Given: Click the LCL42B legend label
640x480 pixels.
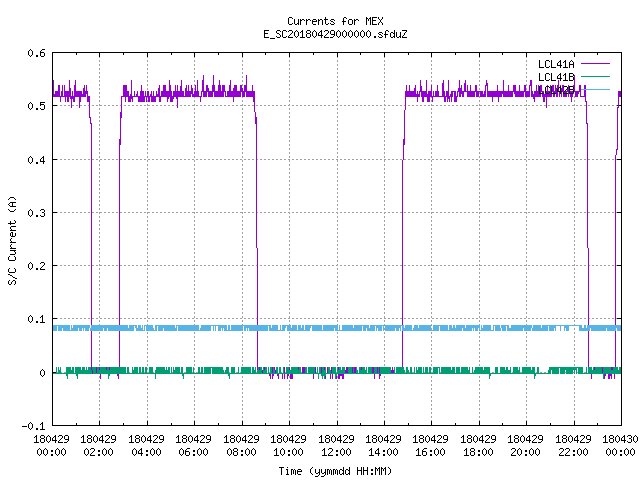Looking at the screenshot, I should point(556,90).
